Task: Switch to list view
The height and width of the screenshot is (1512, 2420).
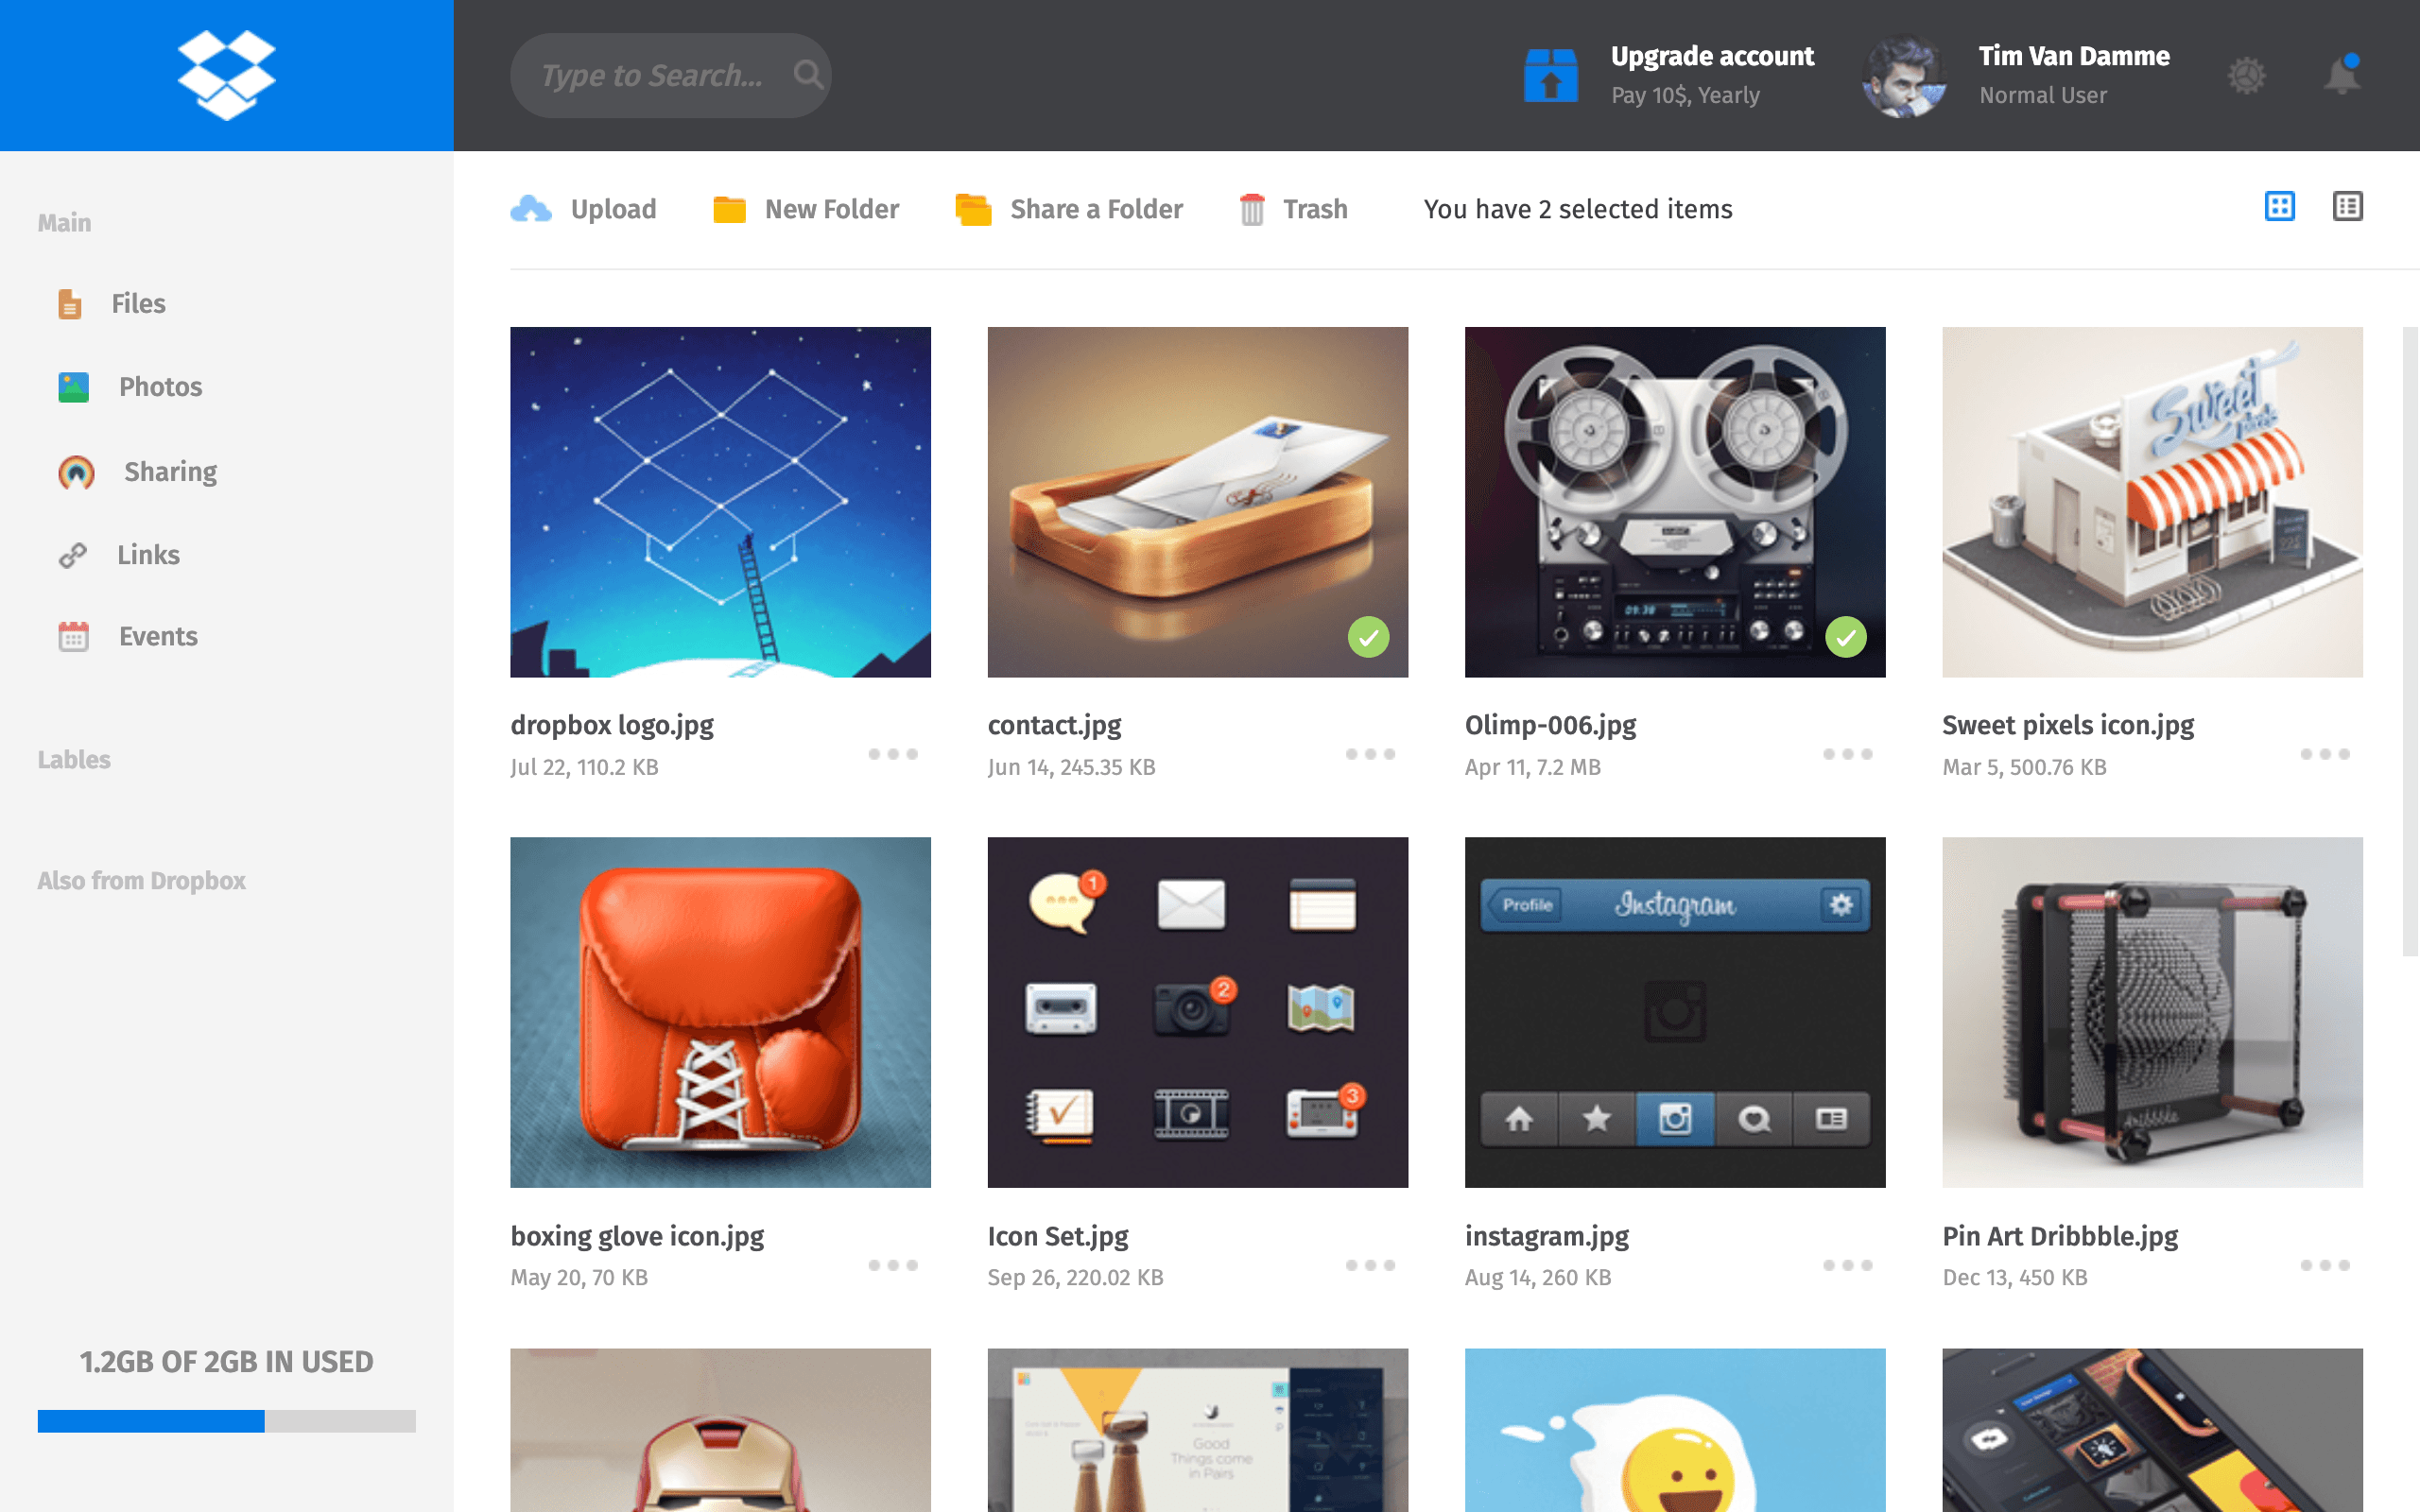Action: pyautogui.click(x=2347, y=207)
